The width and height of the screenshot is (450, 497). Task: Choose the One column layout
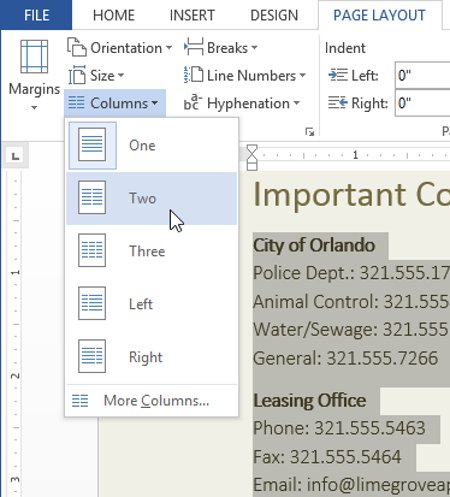point(152,146)
